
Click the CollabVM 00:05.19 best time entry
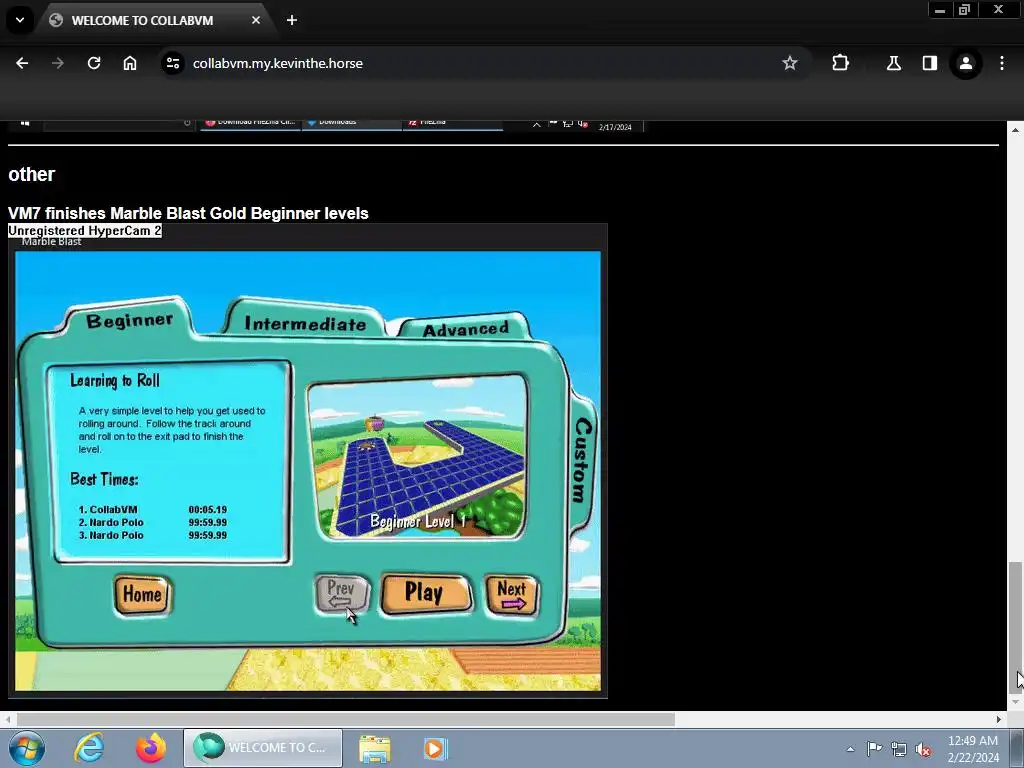point(153,509)
